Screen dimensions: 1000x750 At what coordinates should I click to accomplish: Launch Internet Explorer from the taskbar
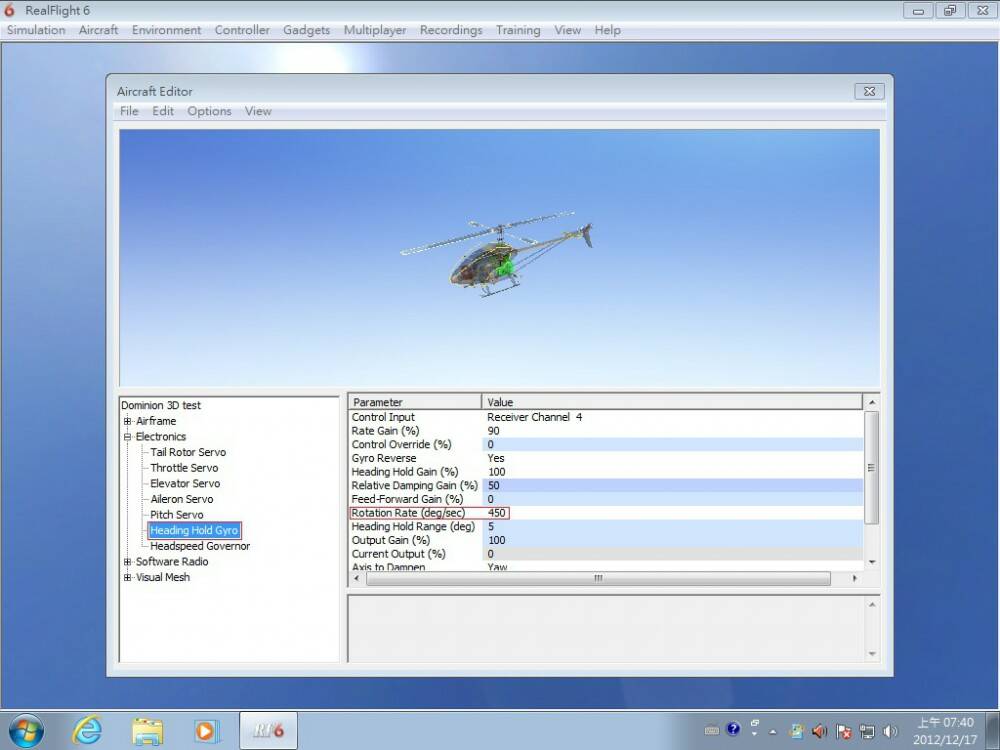(x=87, y=730)
